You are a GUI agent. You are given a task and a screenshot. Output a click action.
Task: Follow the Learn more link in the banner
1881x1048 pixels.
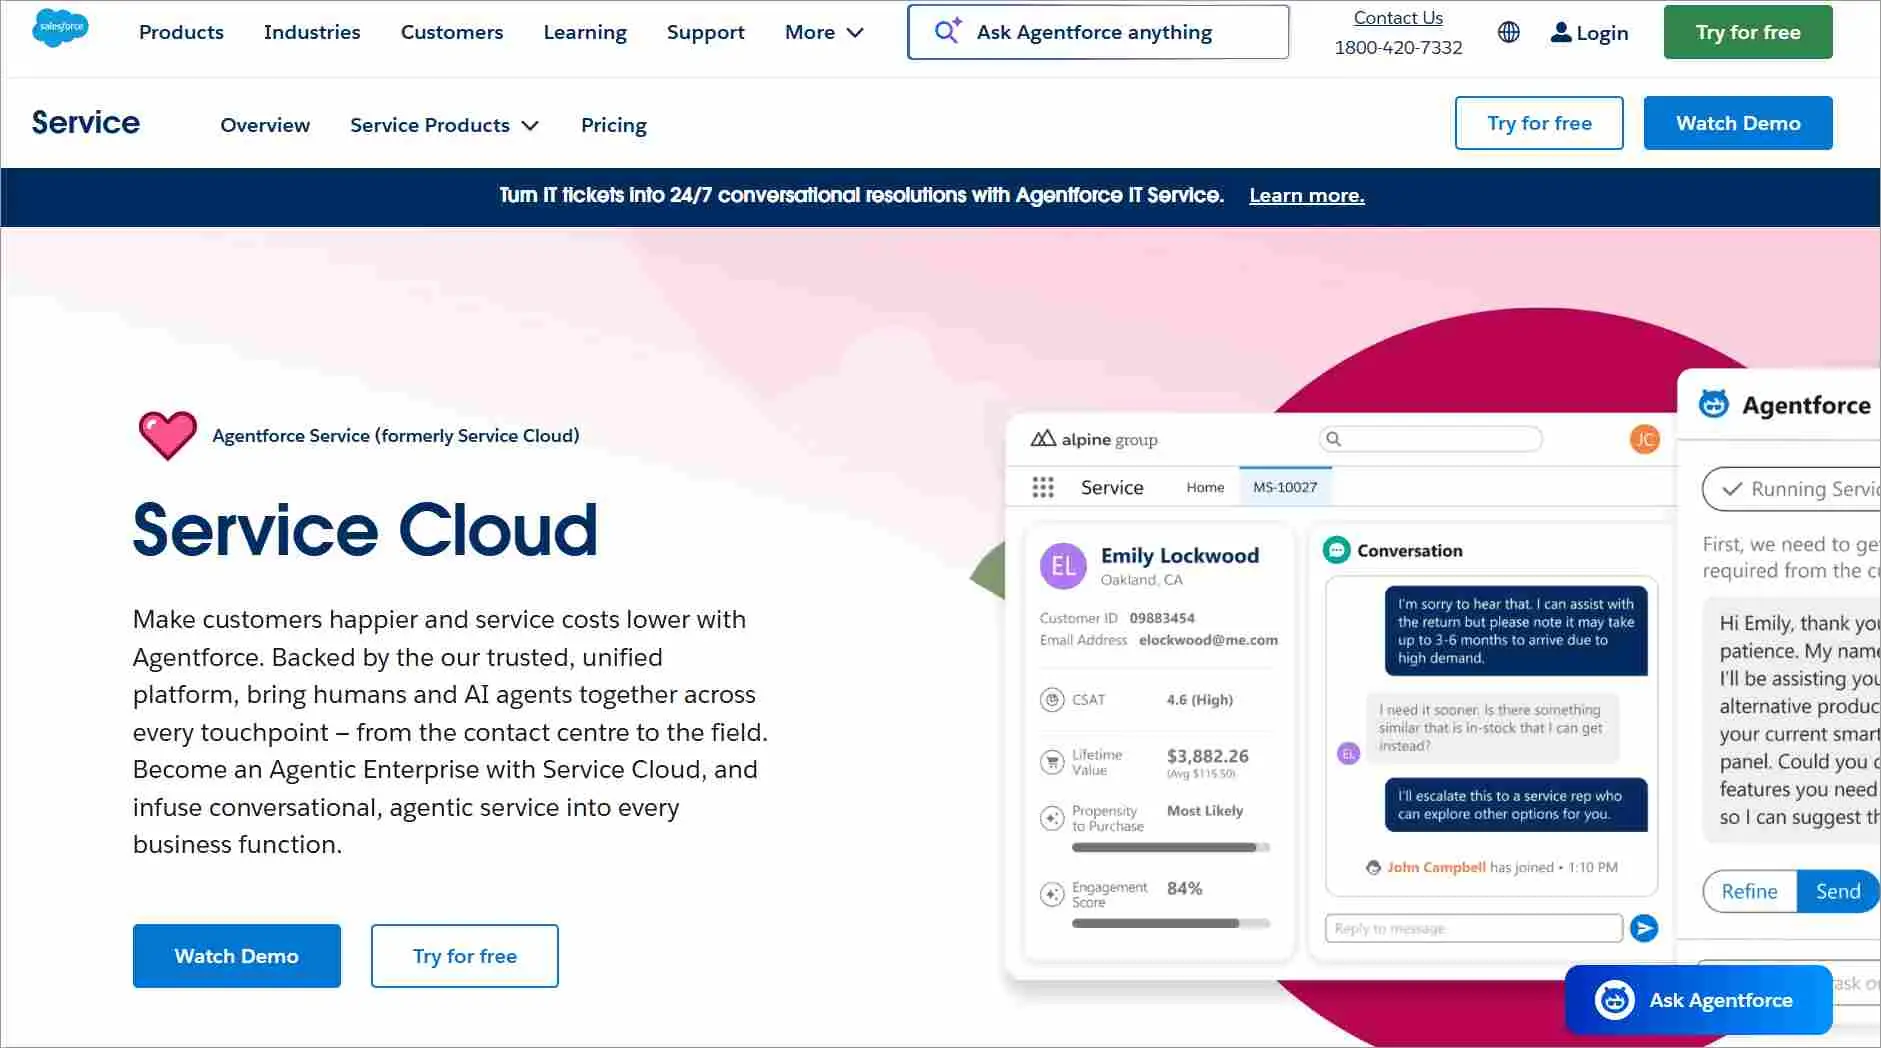coord(1306,195)
